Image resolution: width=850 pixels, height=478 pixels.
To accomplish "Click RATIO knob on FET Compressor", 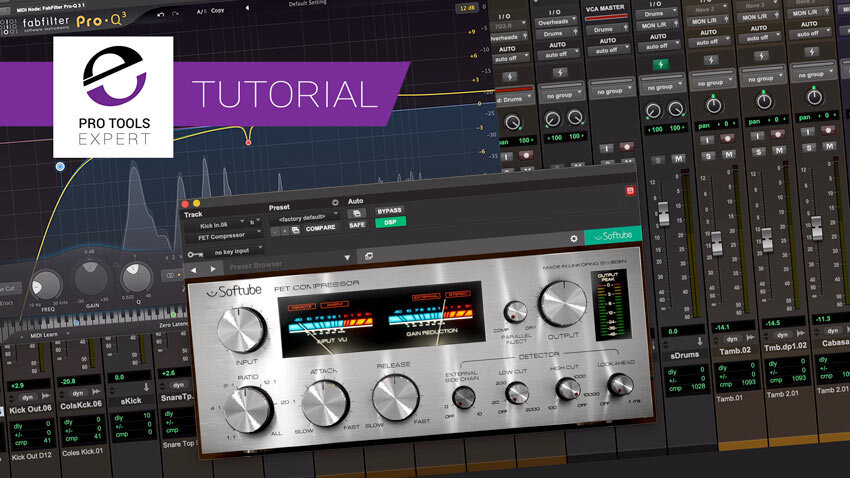I will (248, 411).
